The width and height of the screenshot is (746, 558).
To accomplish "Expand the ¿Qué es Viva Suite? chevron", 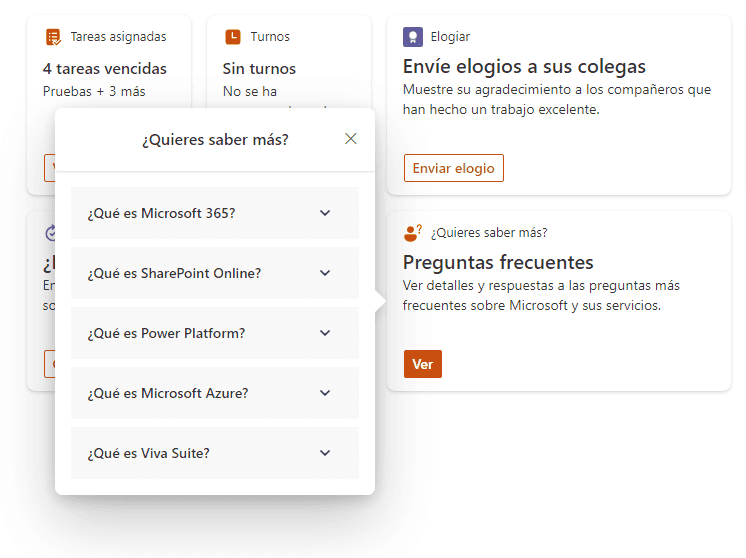I will [x=325, y=452].
